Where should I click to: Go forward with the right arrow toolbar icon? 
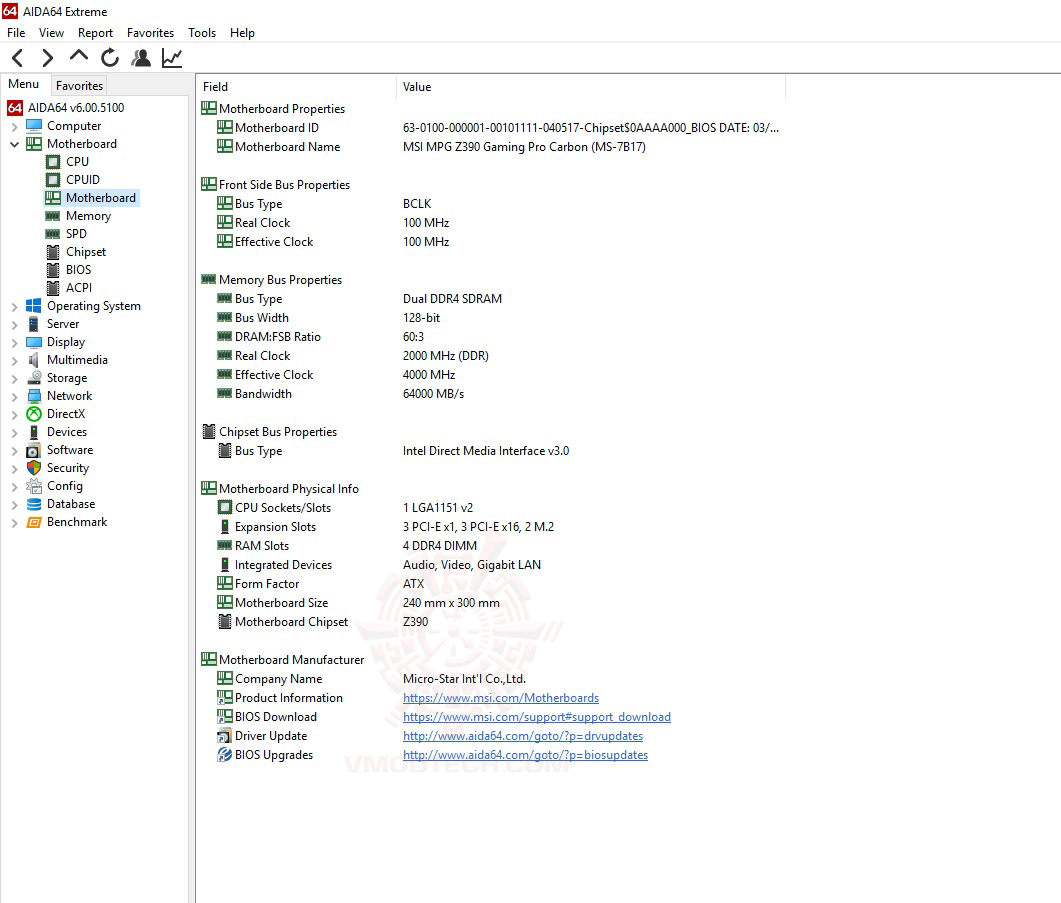coord(47,58)
